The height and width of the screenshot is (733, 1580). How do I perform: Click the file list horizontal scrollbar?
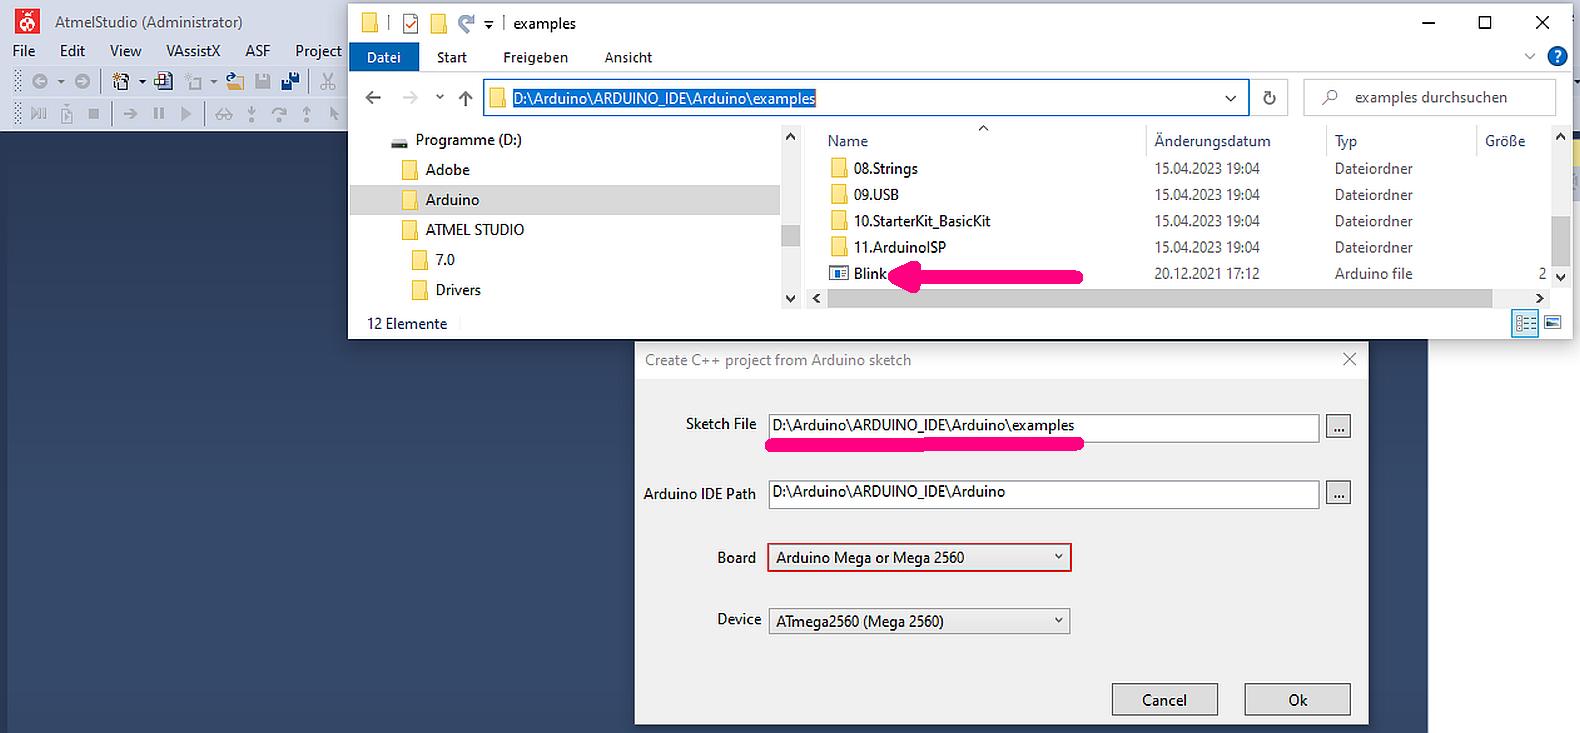[1160, 298]
